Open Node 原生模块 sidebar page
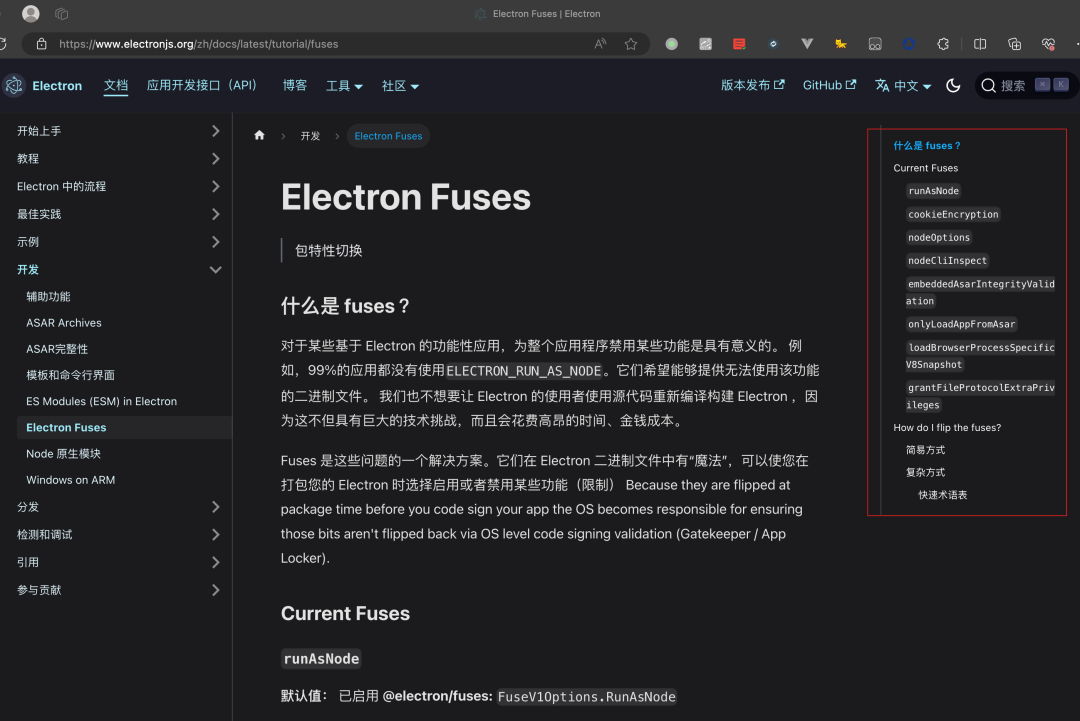This screenshot has height=721, width=1080. [x=63, y=454]
